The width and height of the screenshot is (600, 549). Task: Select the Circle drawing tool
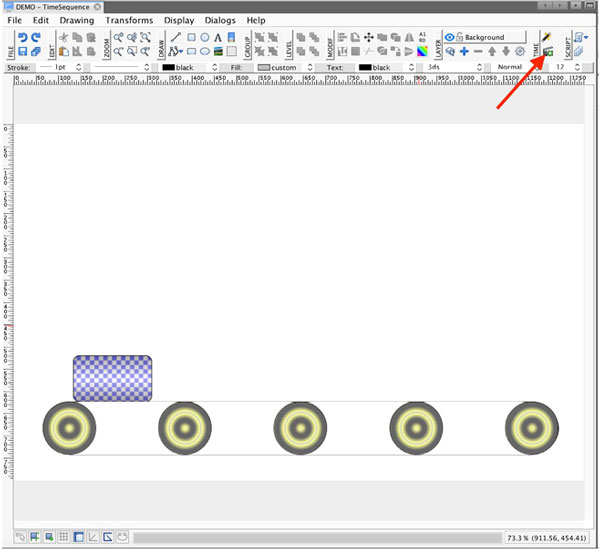[205, 37]
